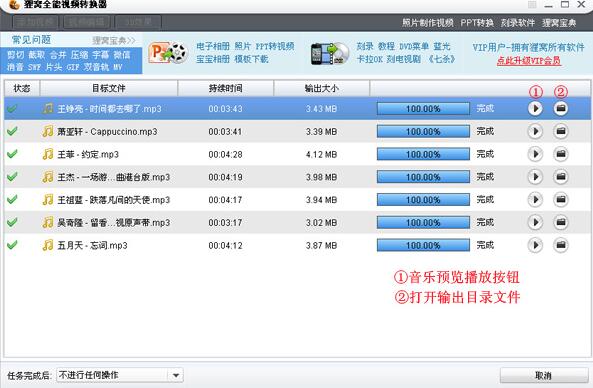The image size is (593, 388).
Task: Click progress bar of 王铮亮 - 时间都去哪了.mp3
Action: pos(423,109)
